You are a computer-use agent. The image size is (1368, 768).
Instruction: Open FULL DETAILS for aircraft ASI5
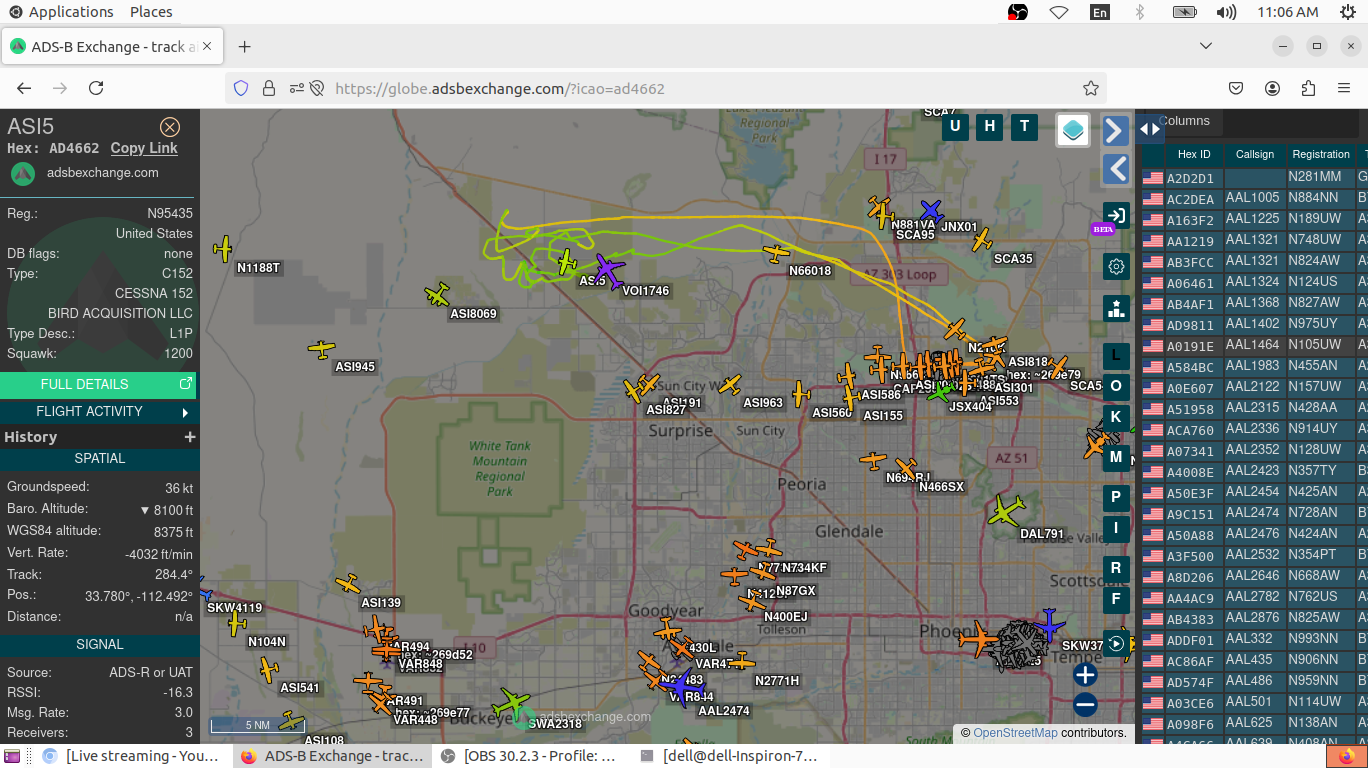point(98,384)
